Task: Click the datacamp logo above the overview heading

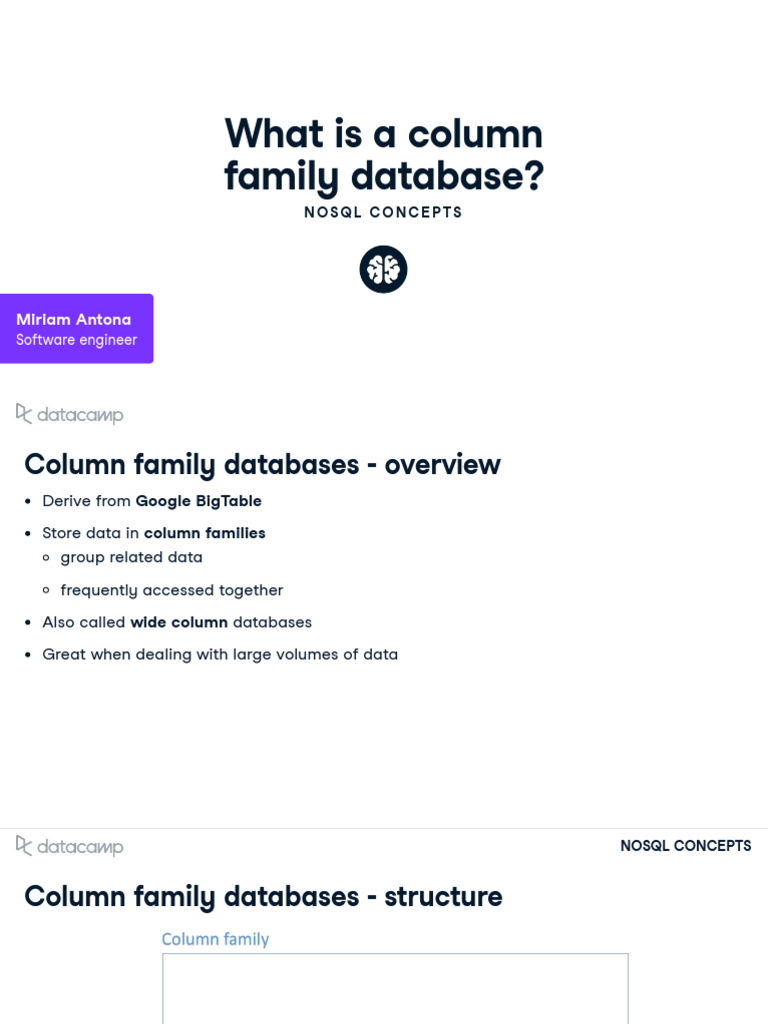Action: point(69,414)
